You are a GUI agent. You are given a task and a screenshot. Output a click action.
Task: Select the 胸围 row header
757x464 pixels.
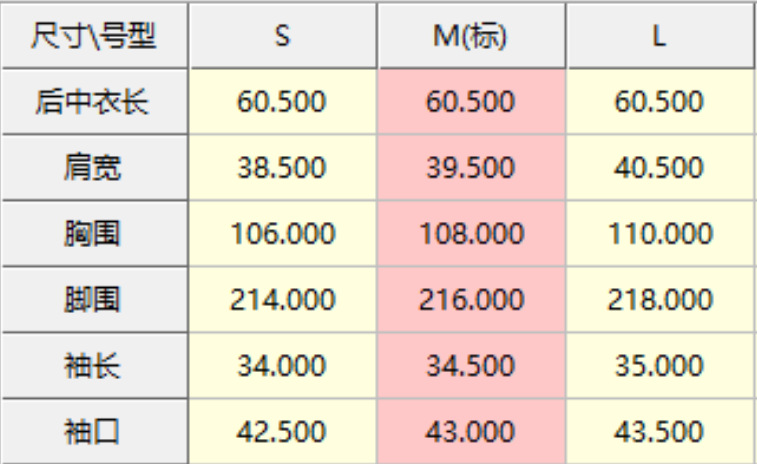pos(94,234)
